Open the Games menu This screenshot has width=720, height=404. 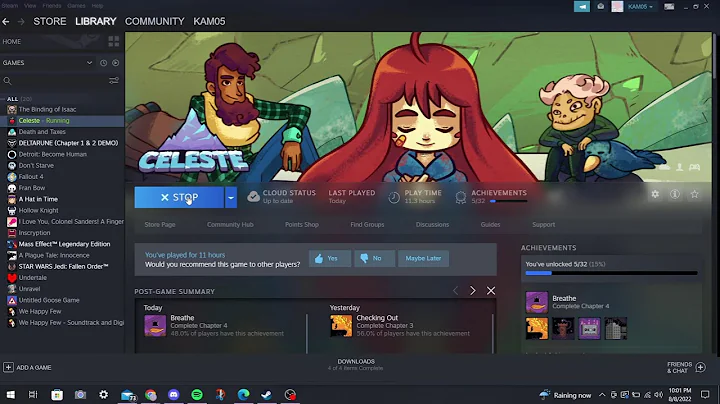click(x=76, y=6)
